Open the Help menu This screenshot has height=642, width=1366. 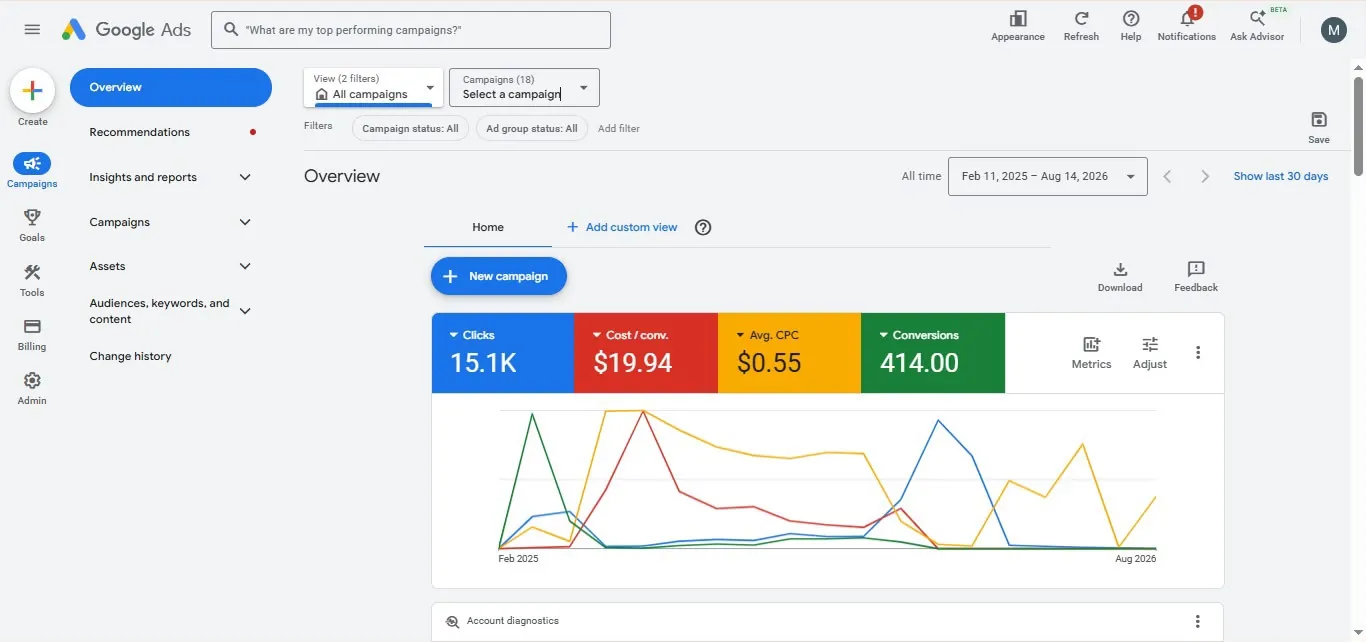click(1131, 26)
